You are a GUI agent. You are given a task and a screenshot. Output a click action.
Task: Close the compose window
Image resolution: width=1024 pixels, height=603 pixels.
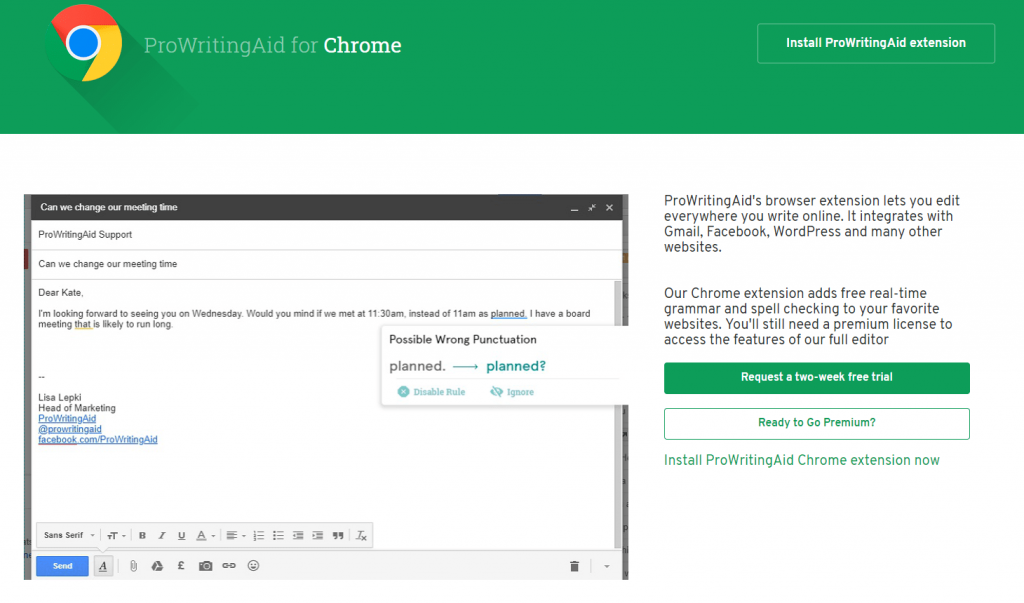click(x=609, y=208)
